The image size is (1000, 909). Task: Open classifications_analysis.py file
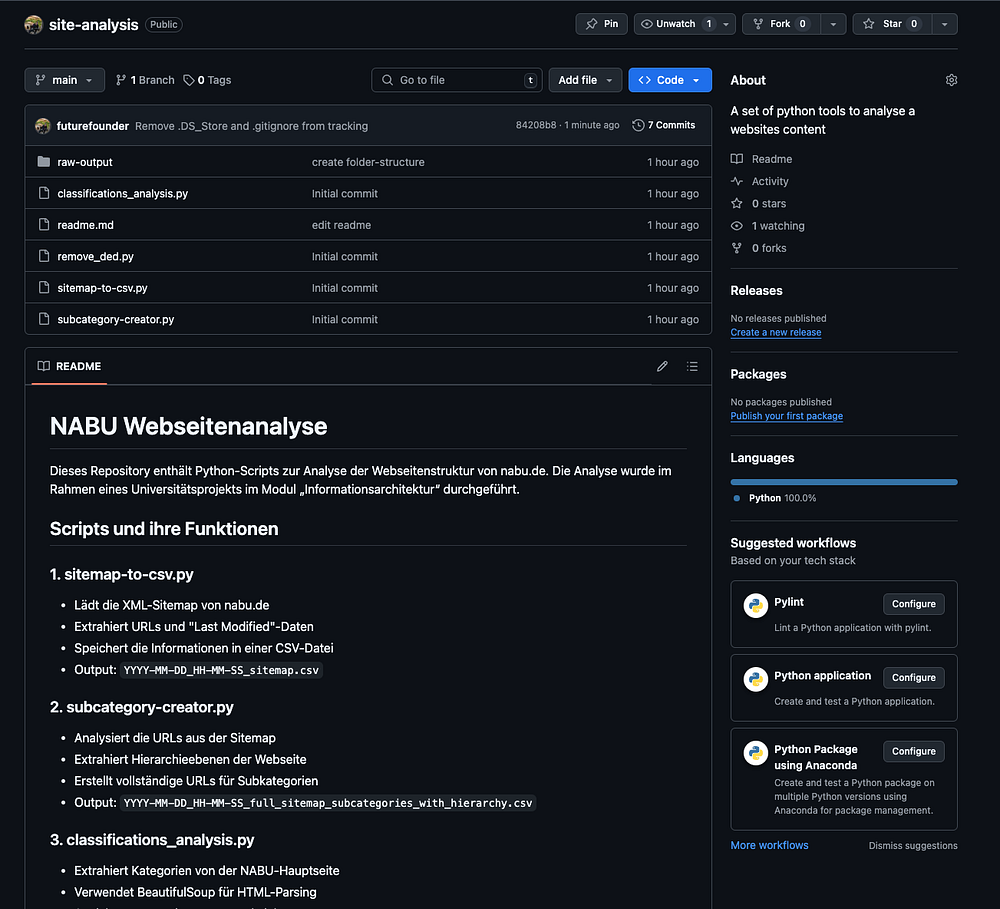coord(122,193)
